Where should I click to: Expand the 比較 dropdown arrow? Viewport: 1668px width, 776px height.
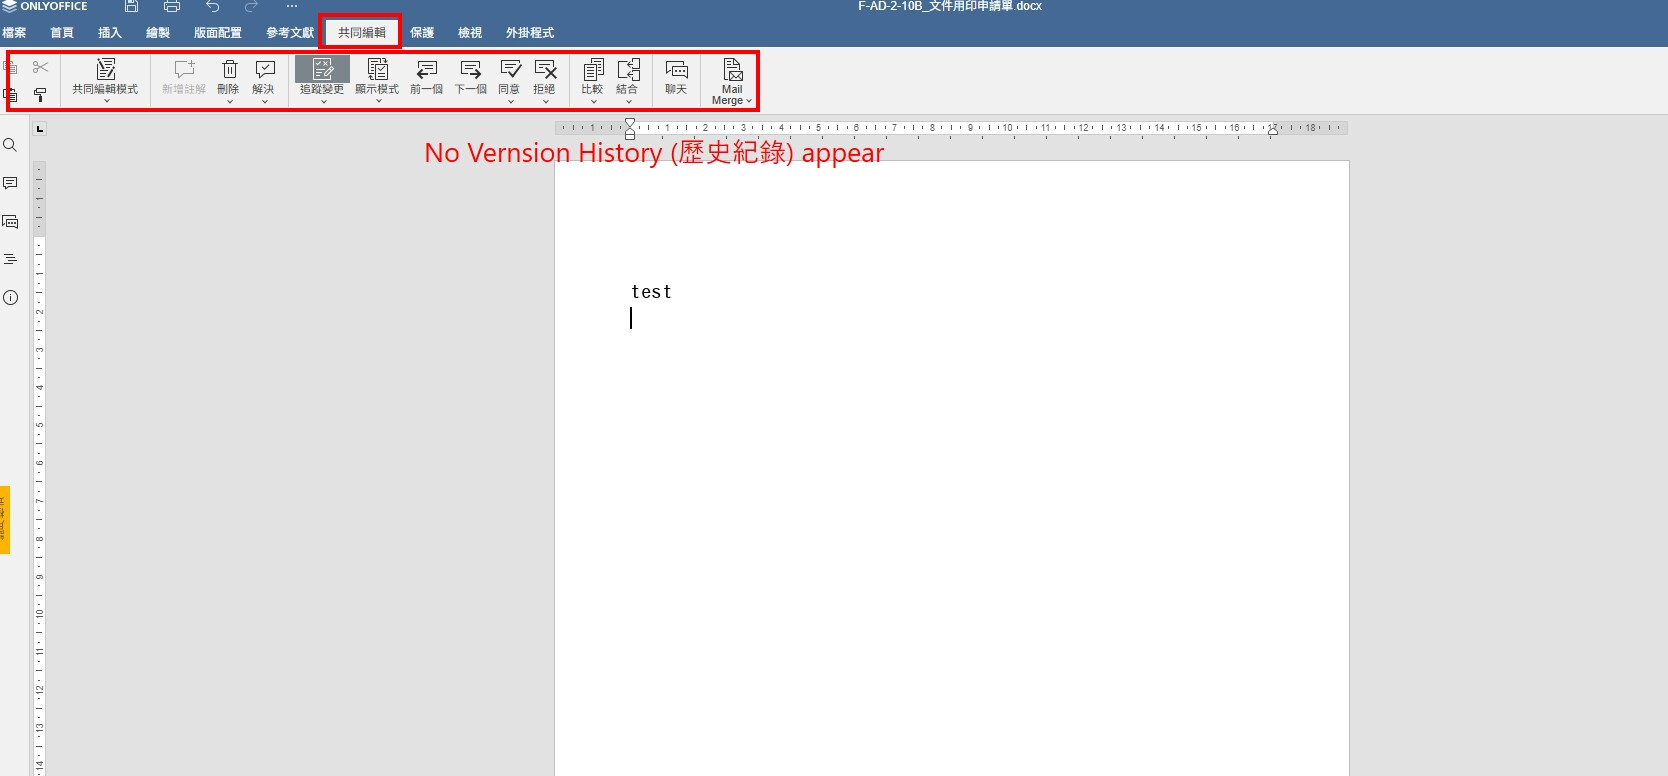[593, 101]
